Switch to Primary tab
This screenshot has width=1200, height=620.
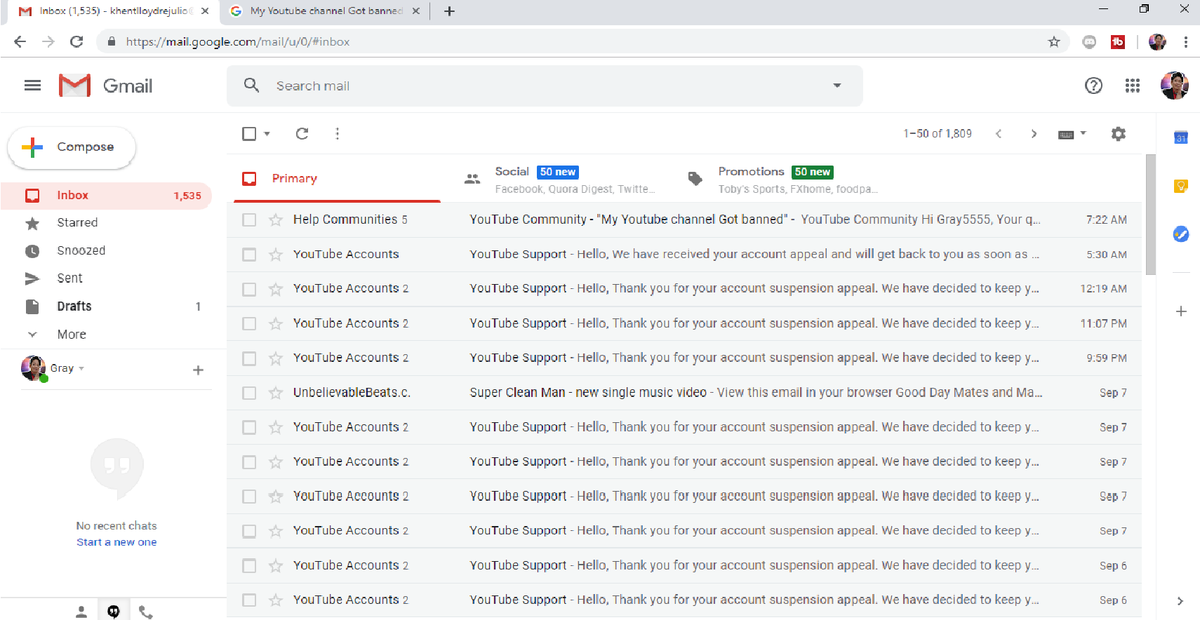[x=336, y=179]
